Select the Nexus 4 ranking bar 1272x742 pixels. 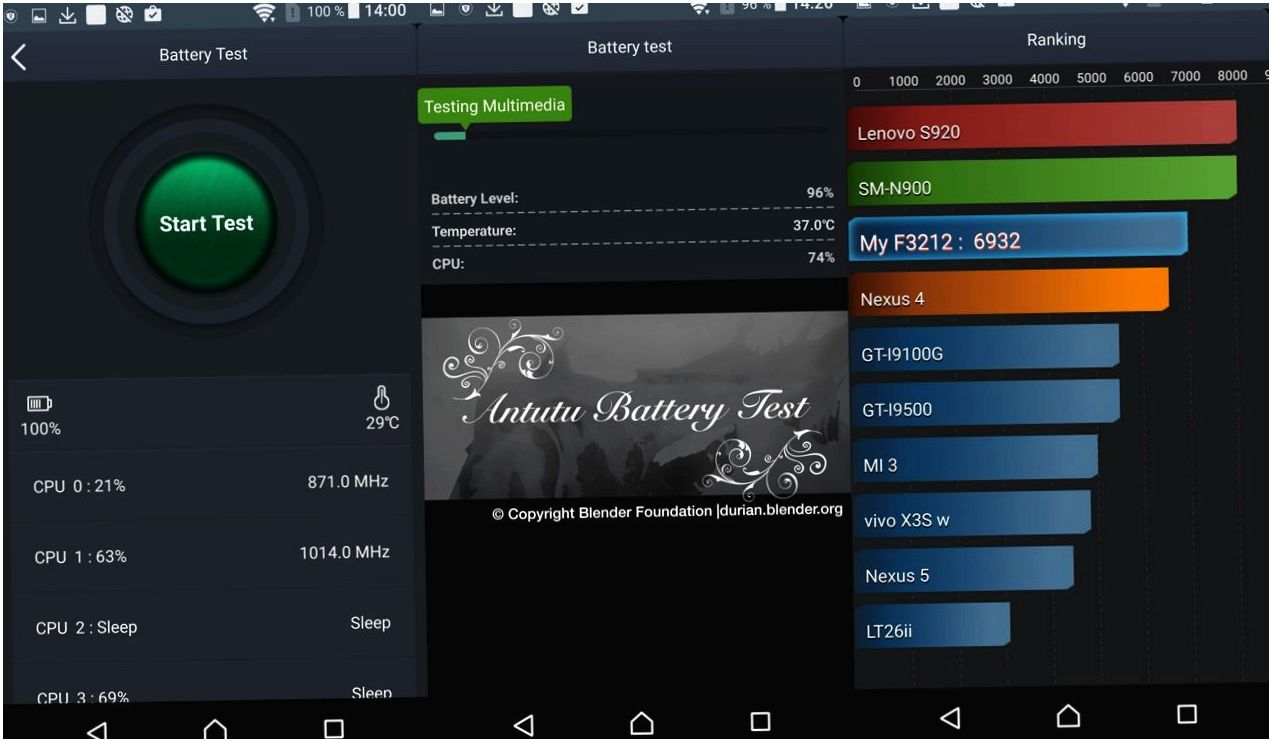(1009, 294)
